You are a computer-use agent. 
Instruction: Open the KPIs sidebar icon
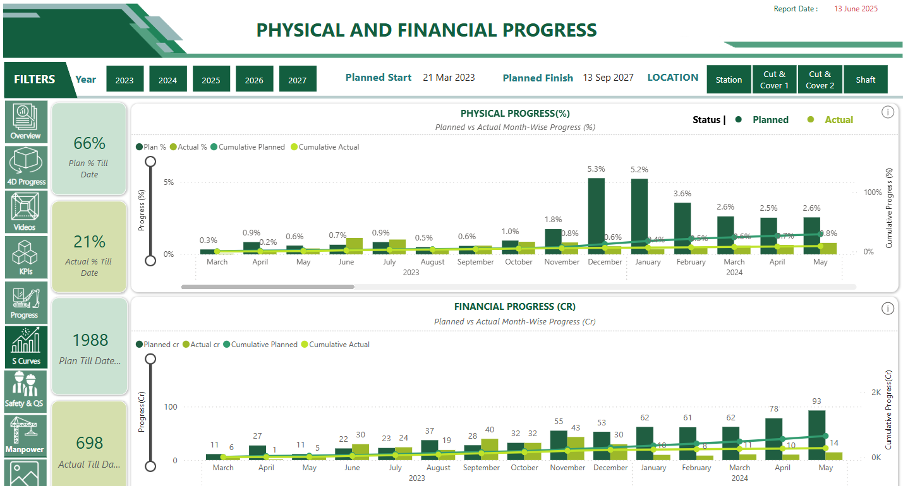(25, 257)
